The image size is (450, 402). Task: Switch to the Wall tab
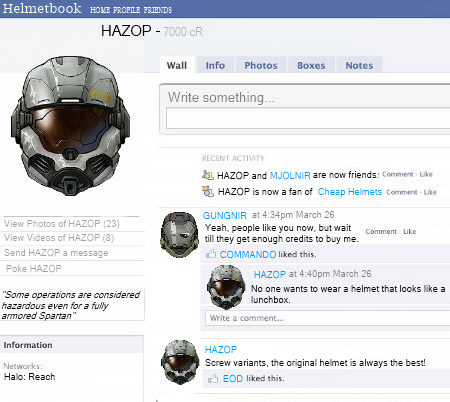[x=177, y=65]
